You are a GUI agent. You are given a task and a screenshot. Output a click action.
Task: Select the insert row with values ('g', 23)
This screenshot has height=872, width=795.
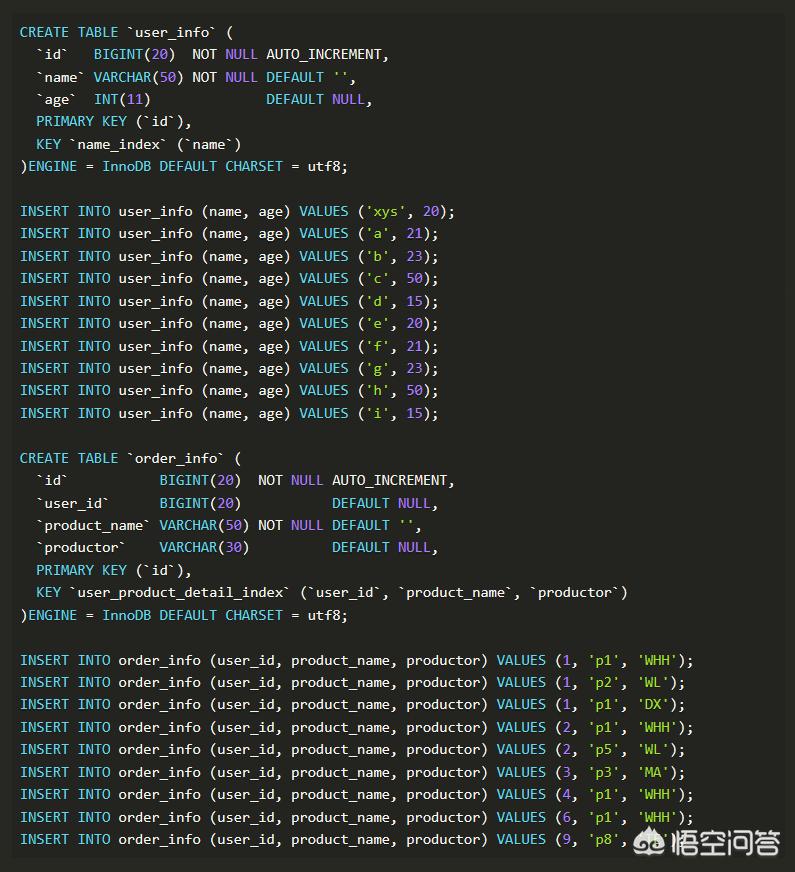pyautogui.click(x=229, y=369)
